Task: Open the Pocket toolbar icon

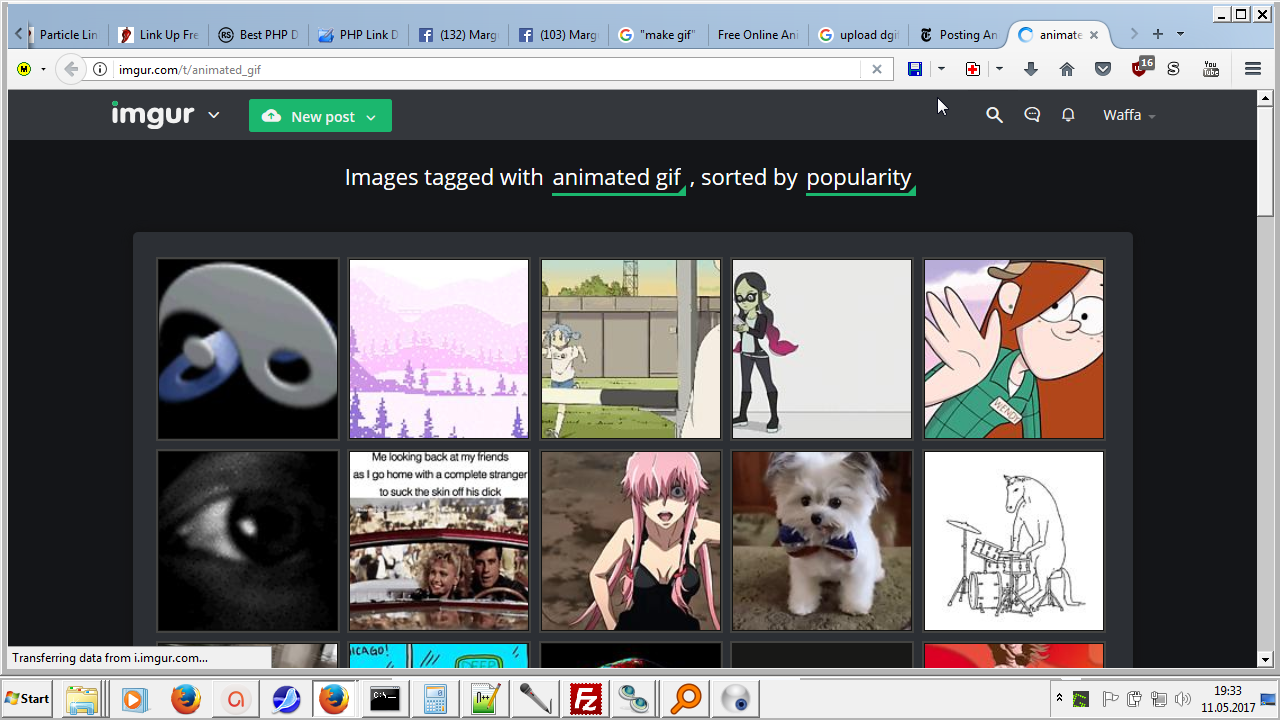Action: [1103, 69]
